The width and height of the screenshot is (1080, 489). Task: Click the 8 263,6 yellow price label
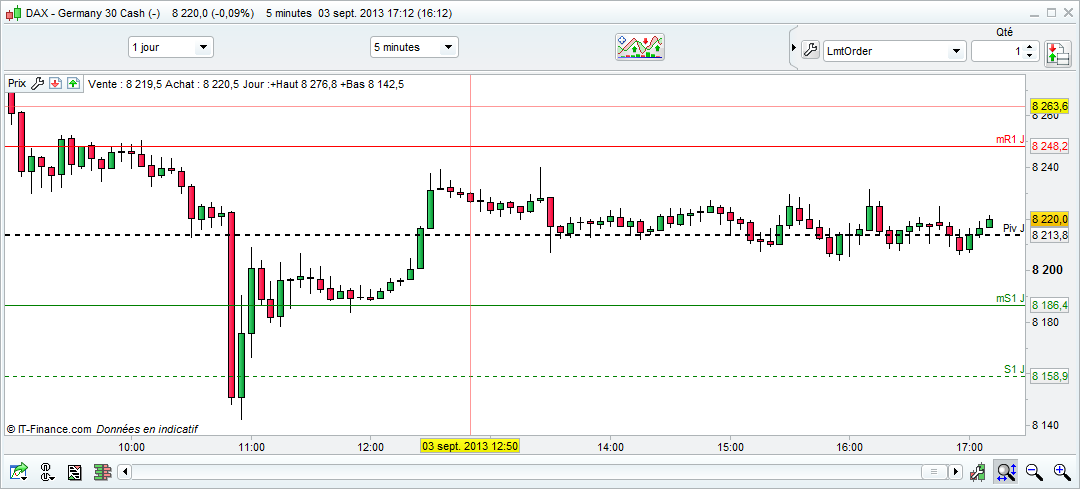pos(1049,106)
